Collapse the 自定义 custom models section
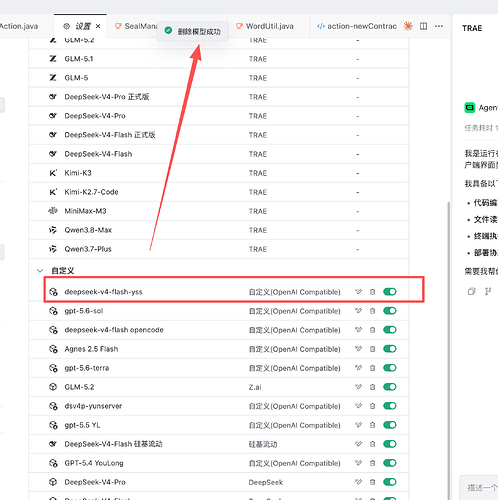The image size is (498, 500). click(40, 271)
